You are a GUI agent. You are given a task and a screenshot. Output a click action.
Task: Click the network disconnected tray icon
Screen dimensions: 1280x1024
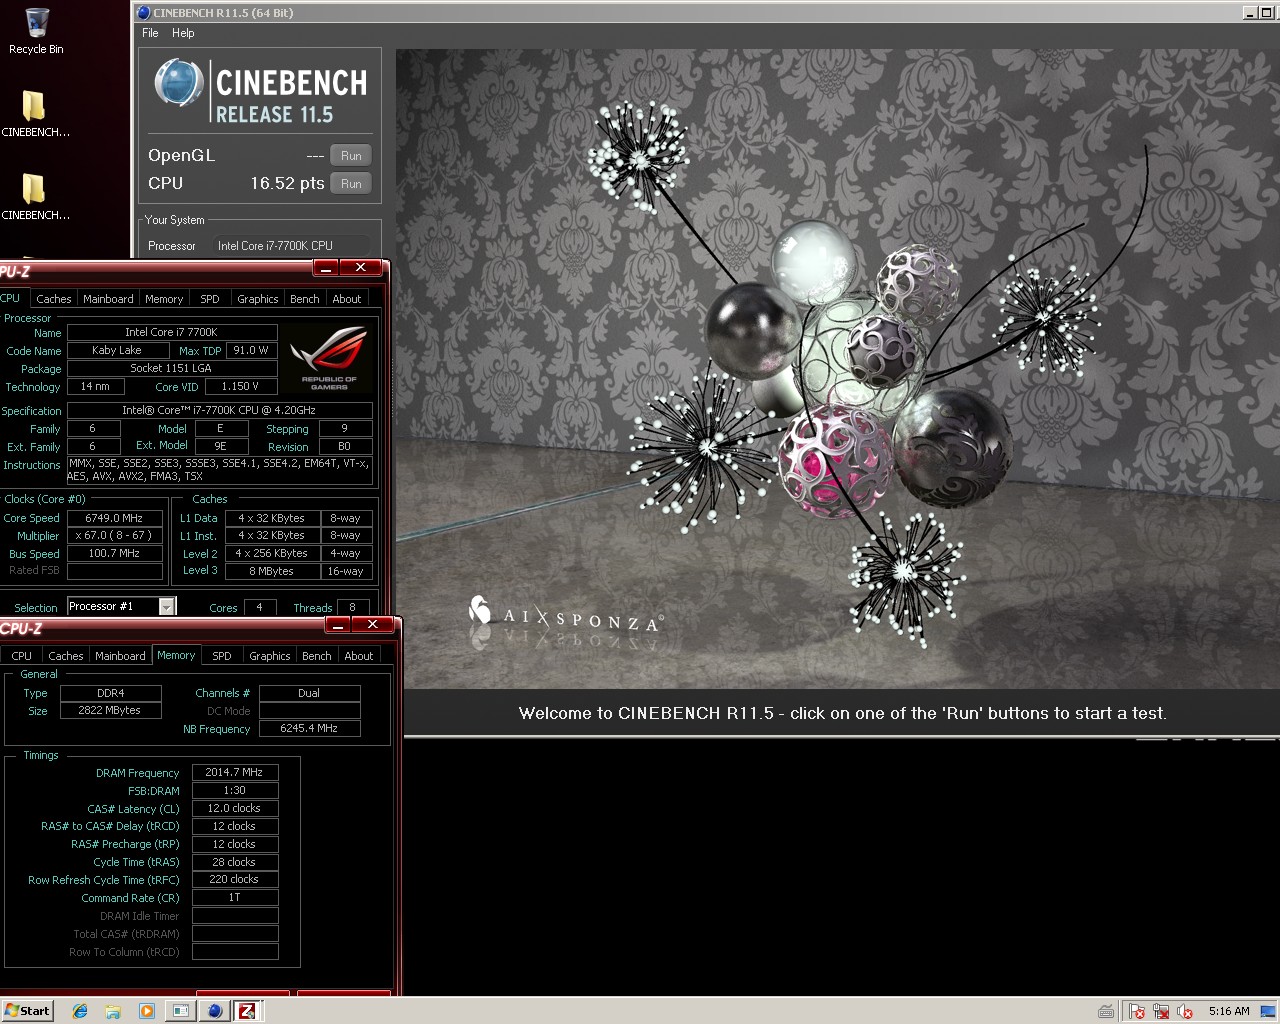click(1161, 1011)
